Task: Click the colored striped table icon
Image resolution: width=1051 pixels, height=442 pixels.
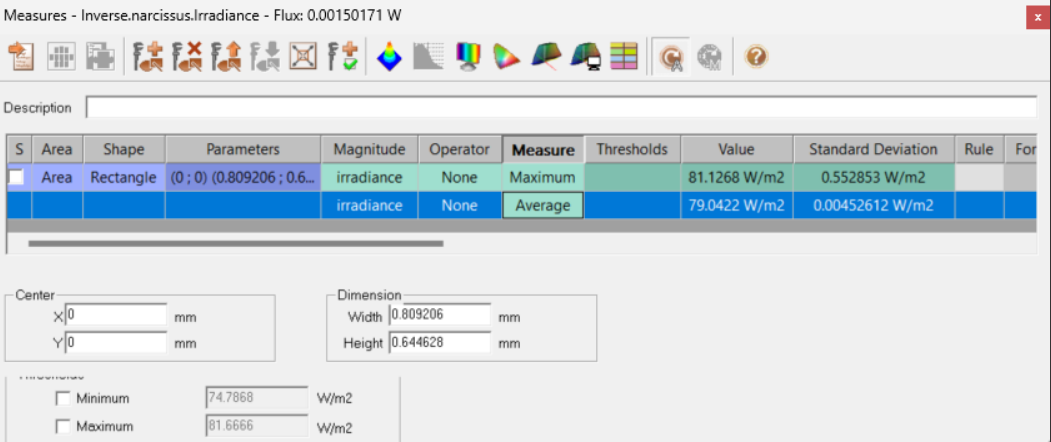Action: pos(623,56)
